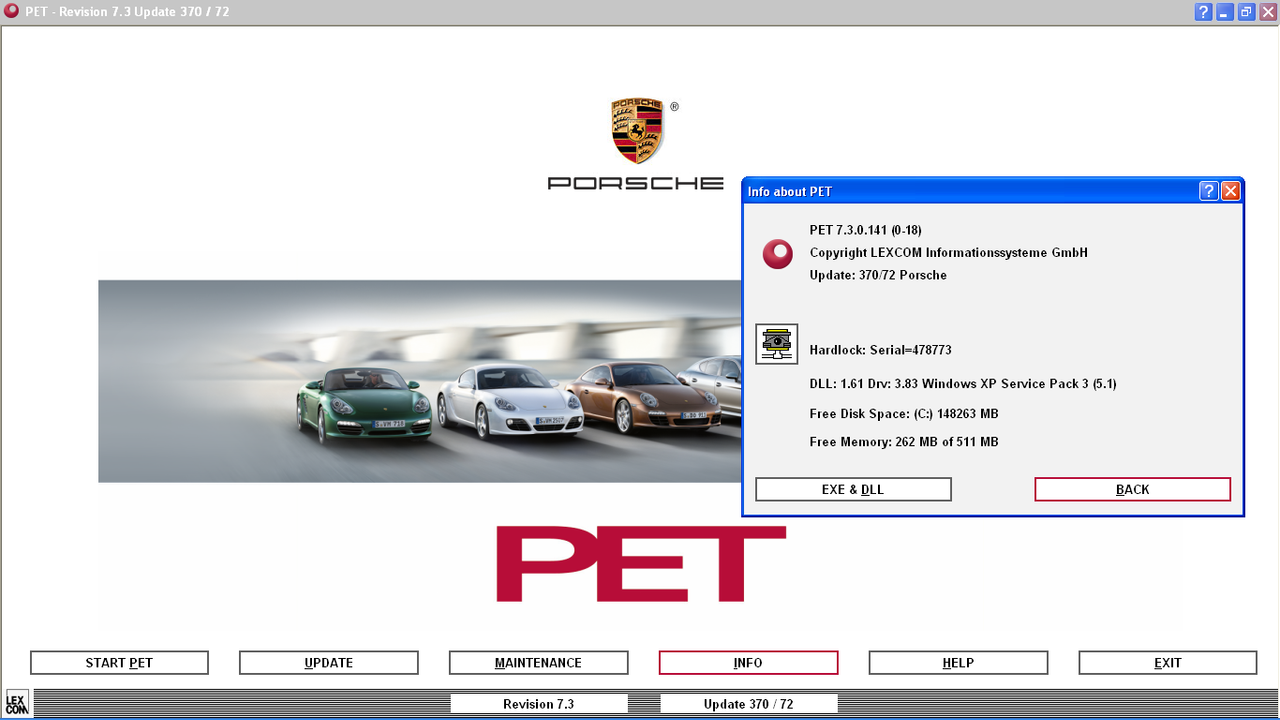Click 'Hardlock: Serial=478773' text
Image resolution: width=1280 pixels, height=720 pixels.
tap(880, 350)
